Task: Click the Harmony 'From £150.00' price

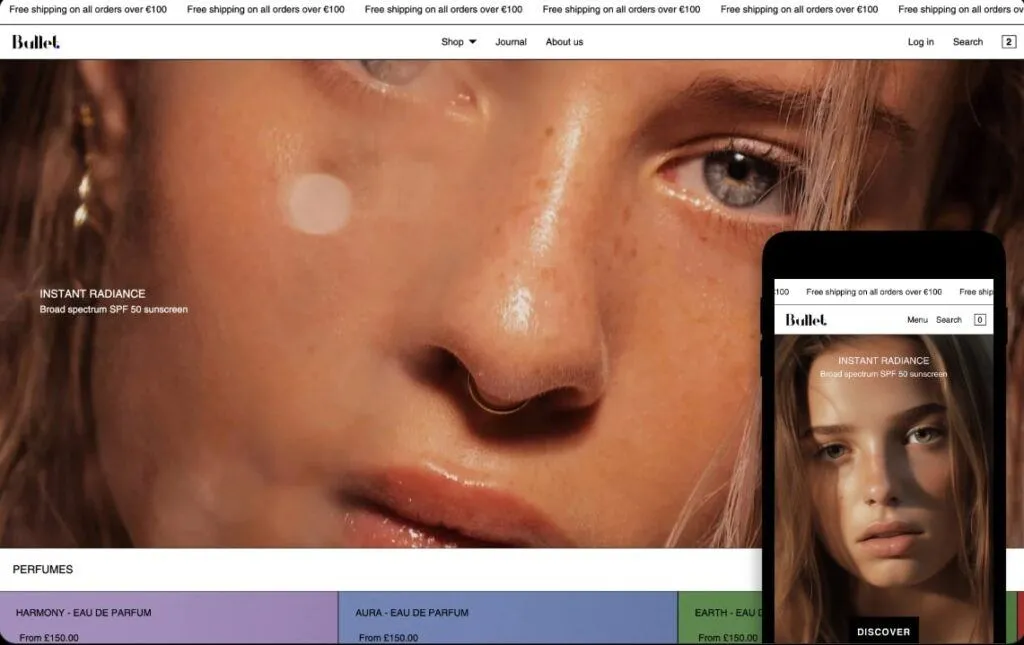Action: point(49,638)
